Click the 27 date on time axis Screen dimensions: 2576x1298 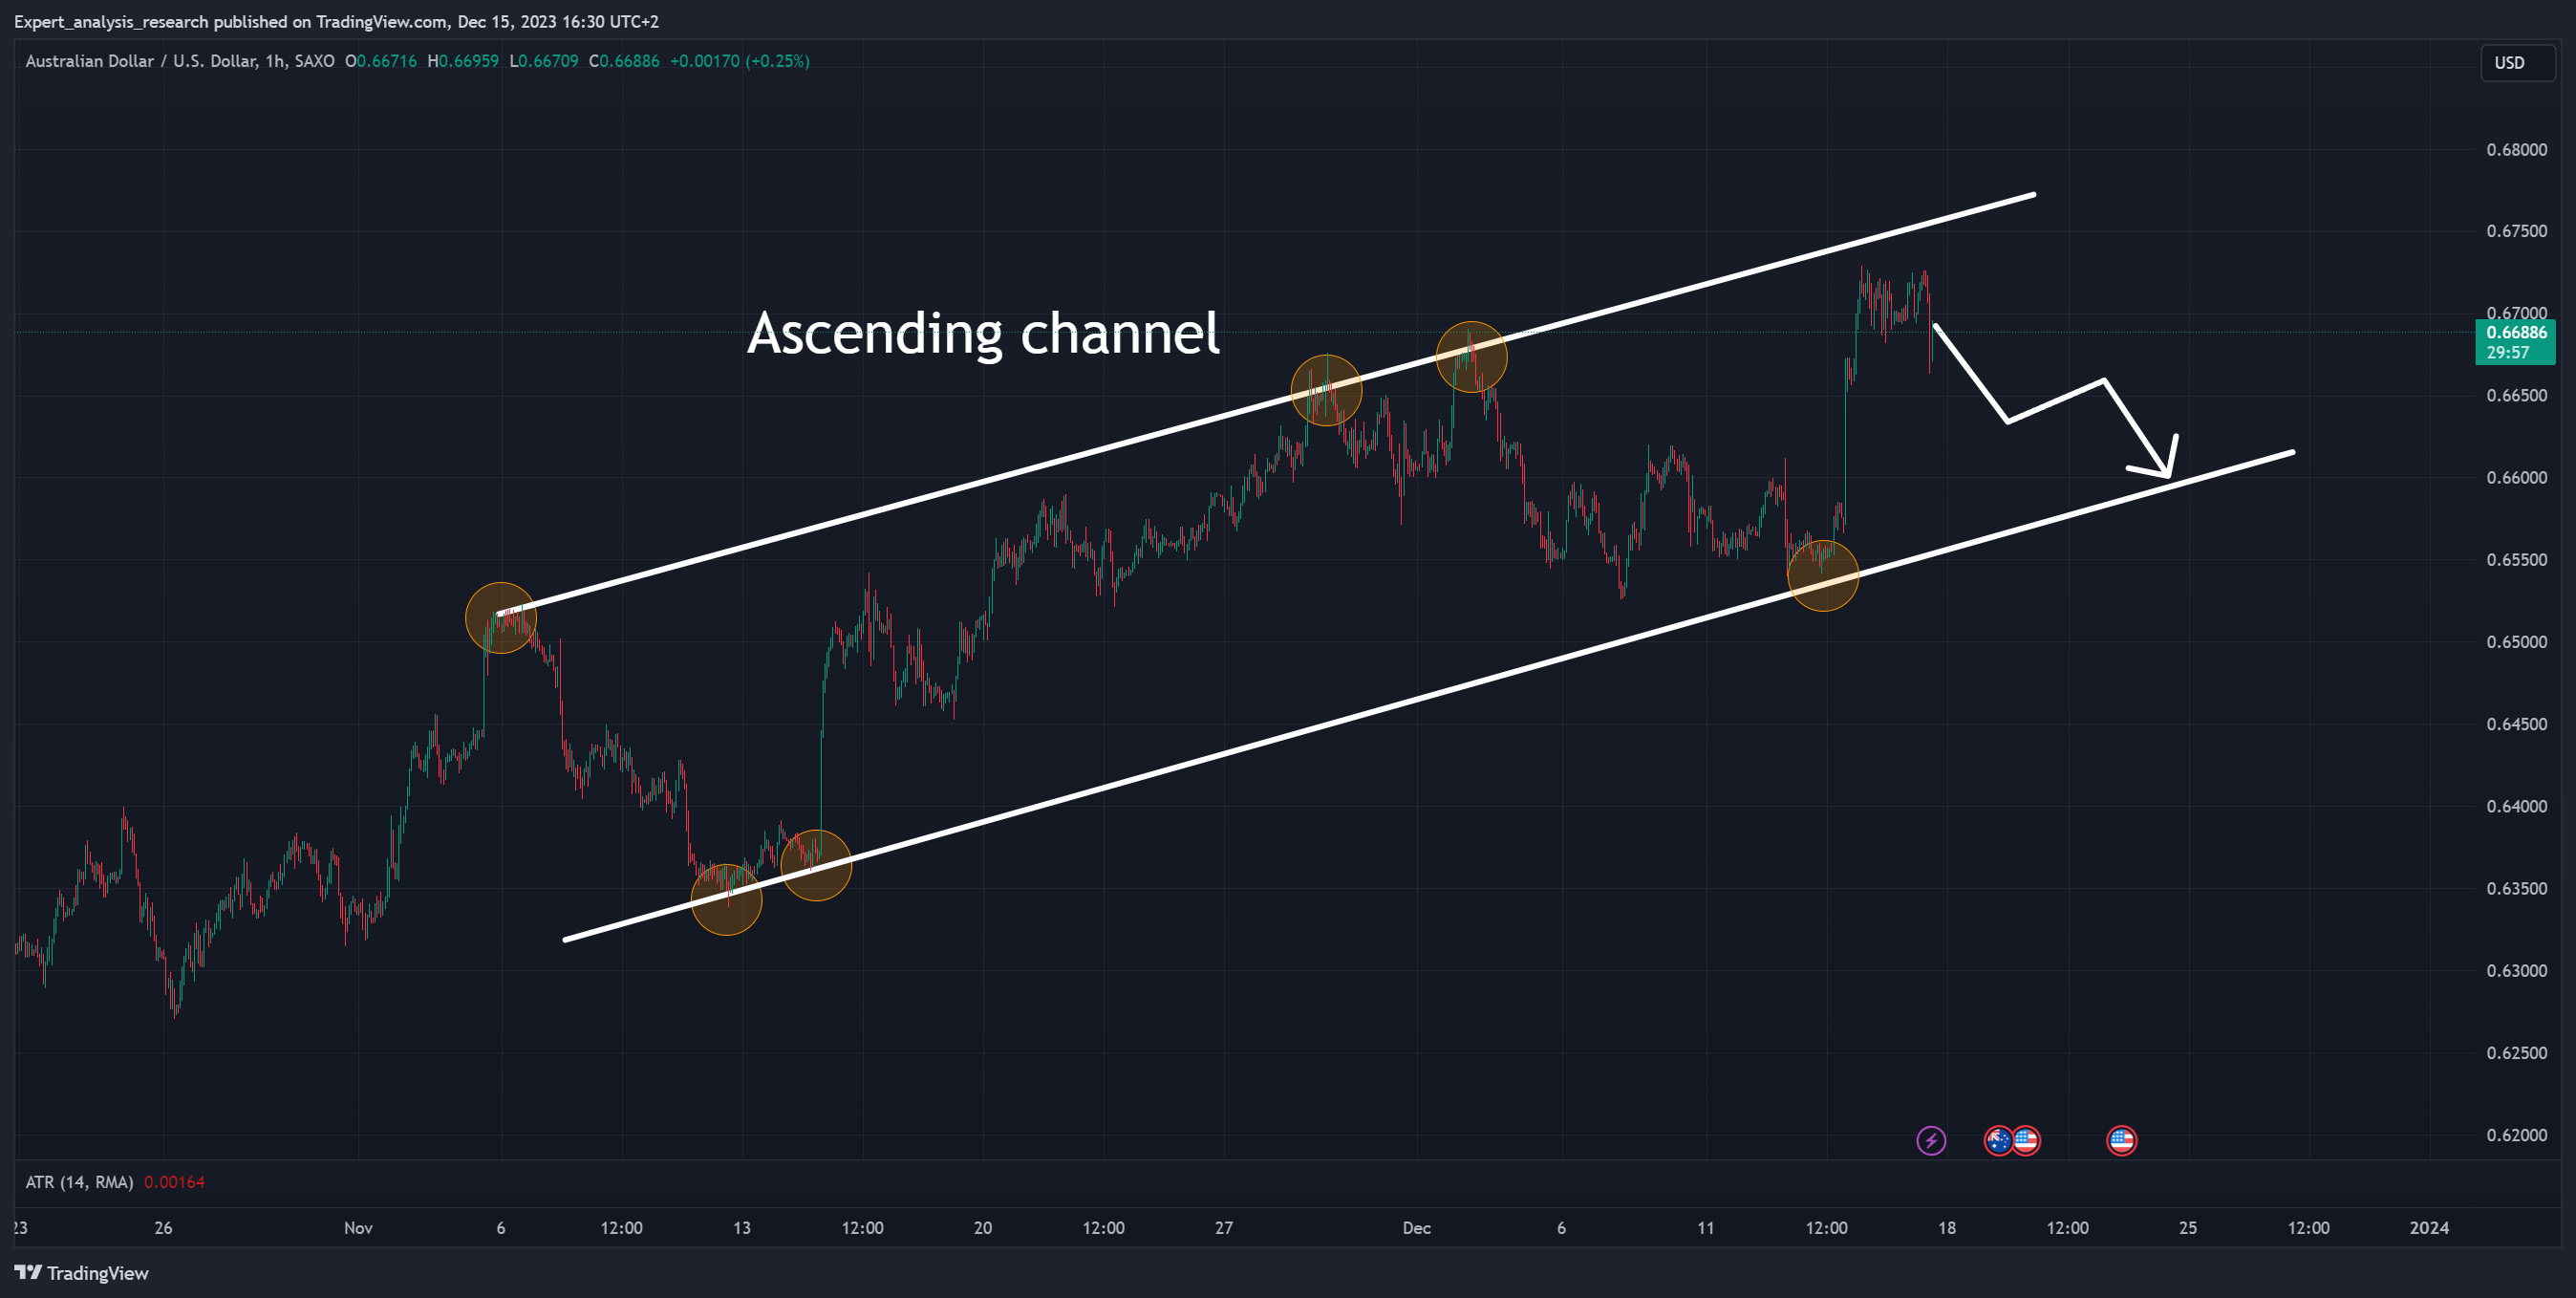click(1223, 1228)
